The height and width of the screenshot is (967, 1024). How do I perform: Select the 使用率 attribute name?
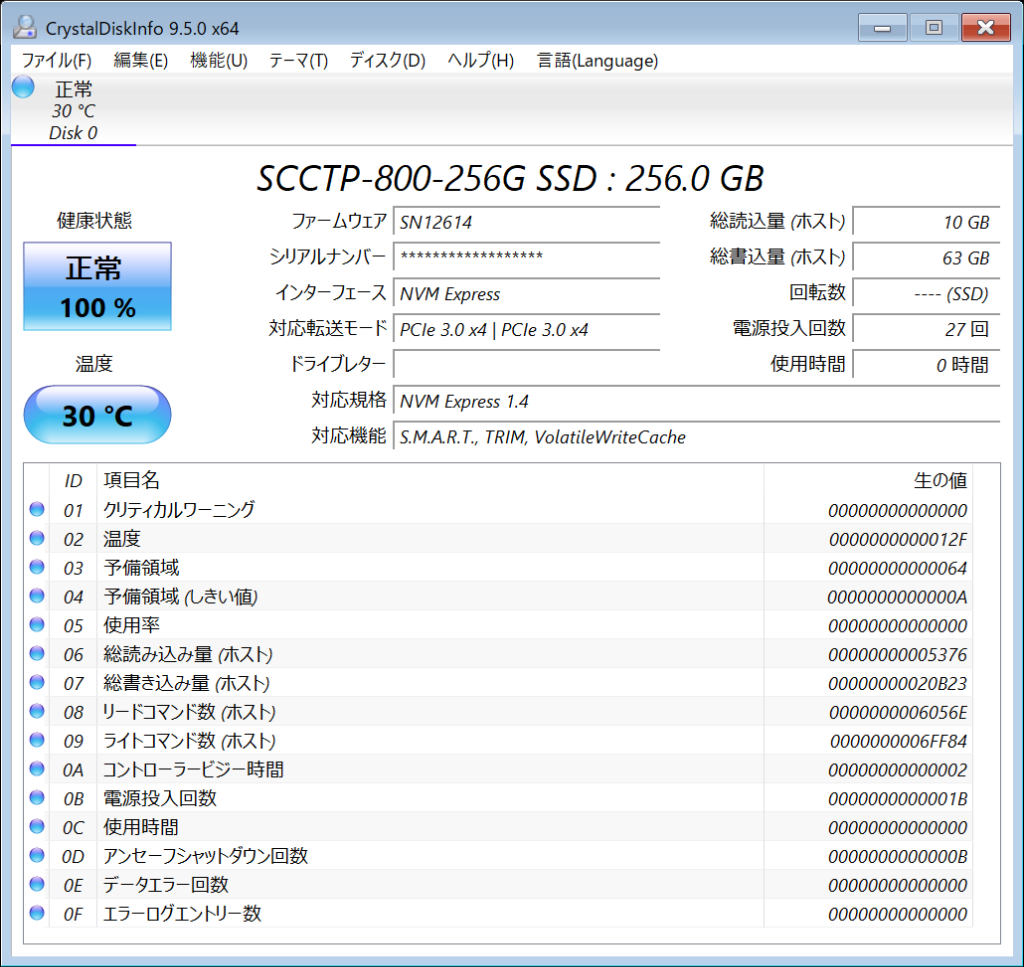click(131, 625)
